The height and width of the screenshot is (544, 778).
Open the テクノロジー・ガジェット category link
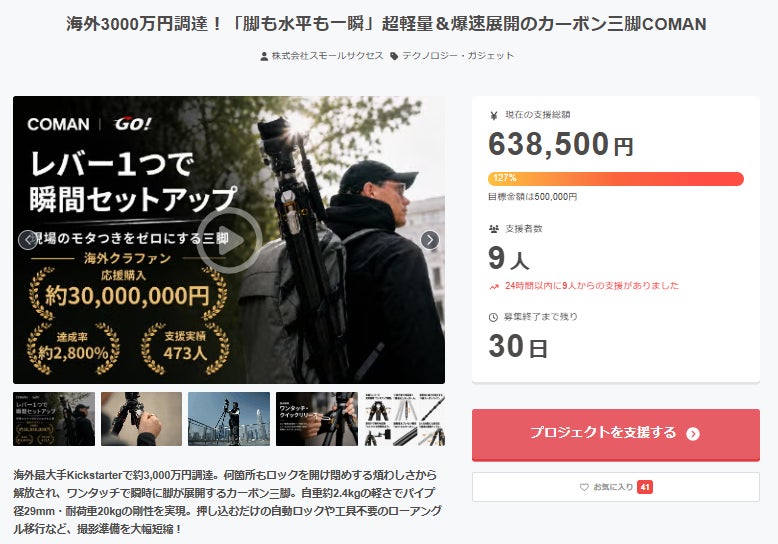(457, 56)
